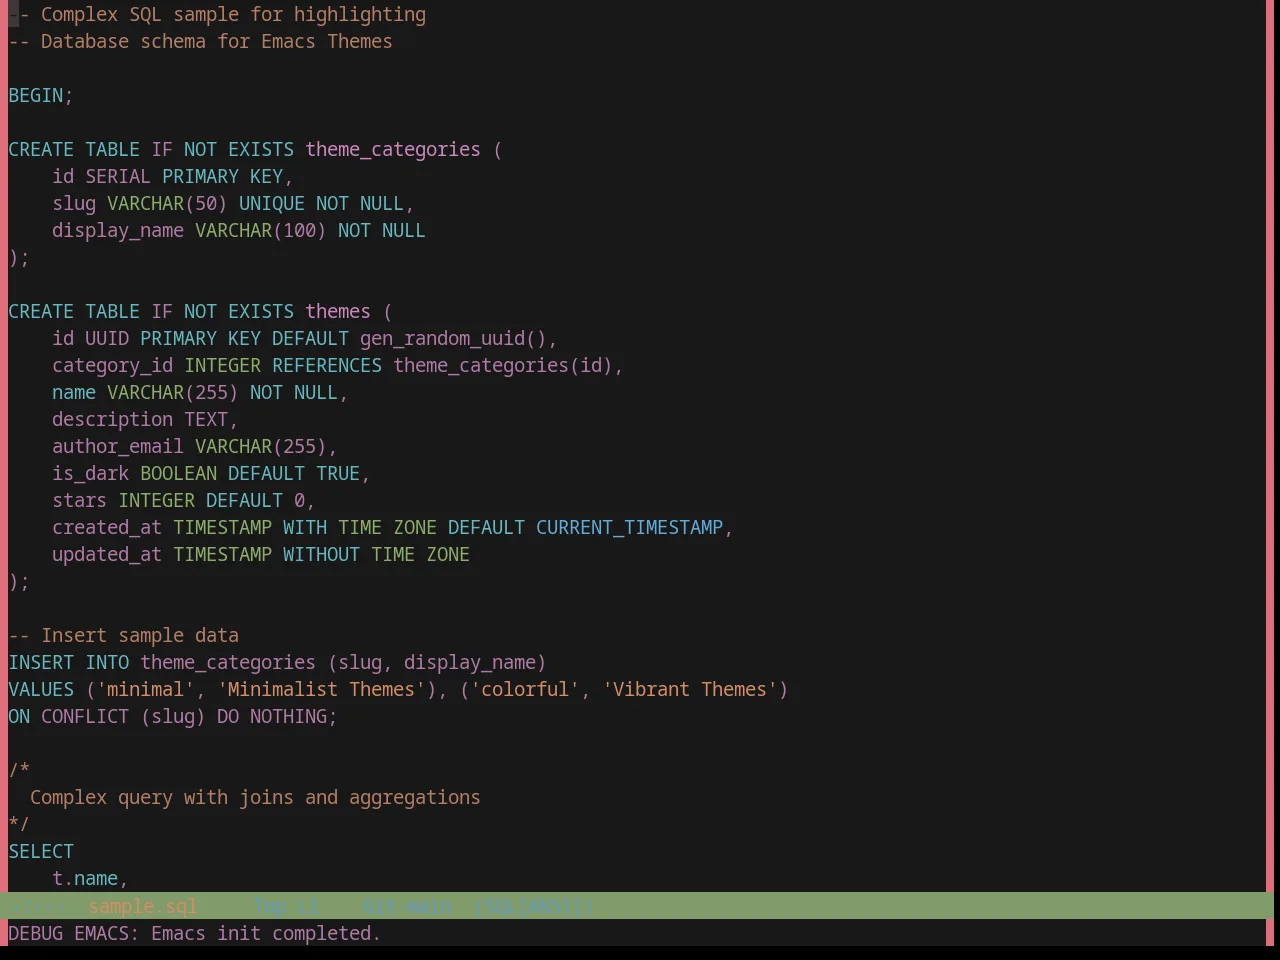Click the Git-main version control indicator

[x=406, y=906]
